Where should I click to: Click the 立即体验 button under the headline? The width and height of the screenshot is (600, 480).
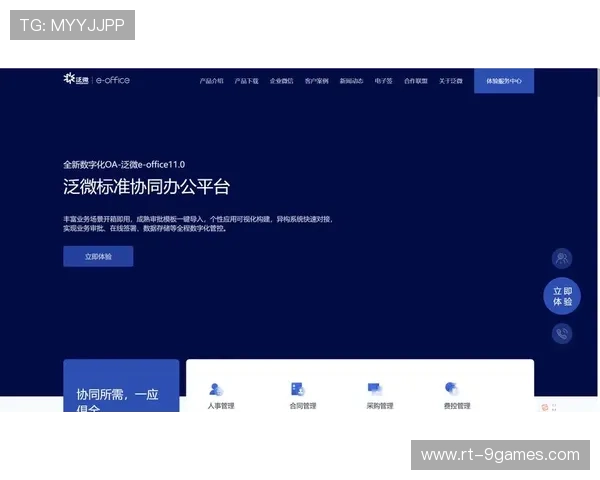(x=98, y=256)
